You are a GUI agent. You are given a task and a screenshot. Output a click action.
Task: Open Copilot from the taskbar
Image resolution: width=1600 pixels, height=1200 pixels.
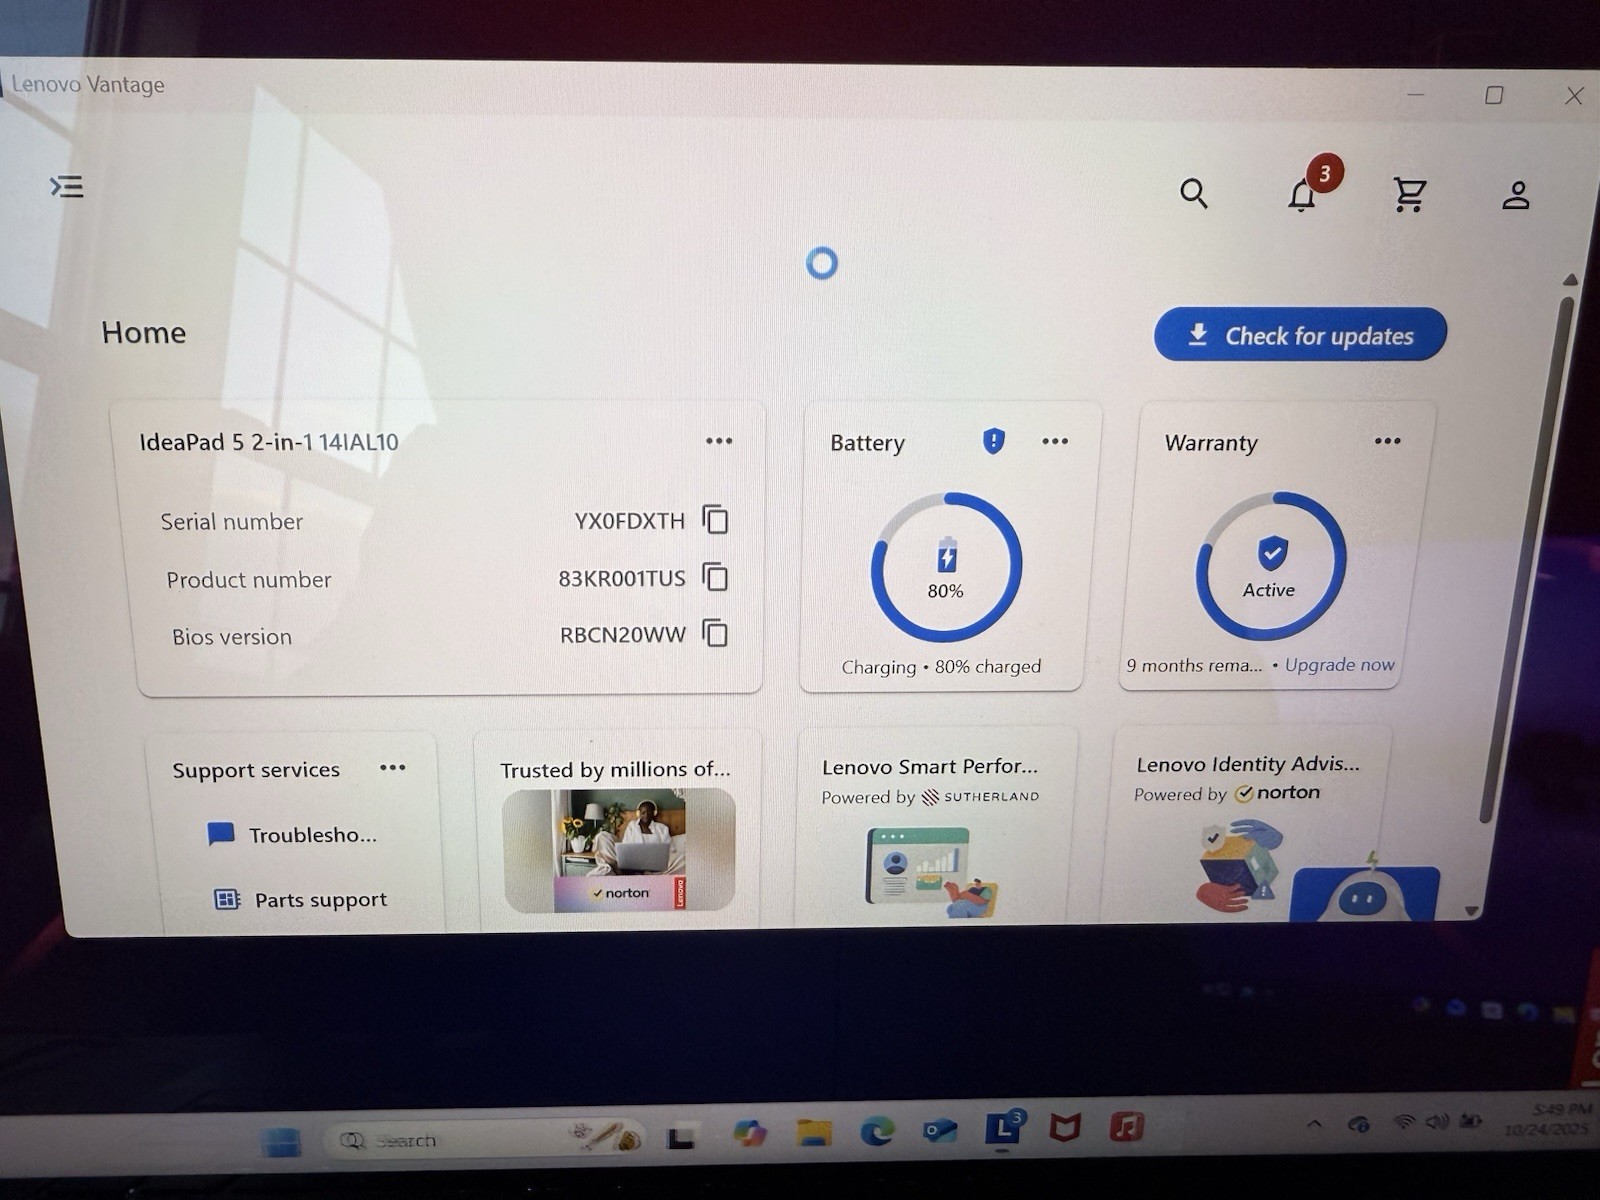tap(749, 1133)
